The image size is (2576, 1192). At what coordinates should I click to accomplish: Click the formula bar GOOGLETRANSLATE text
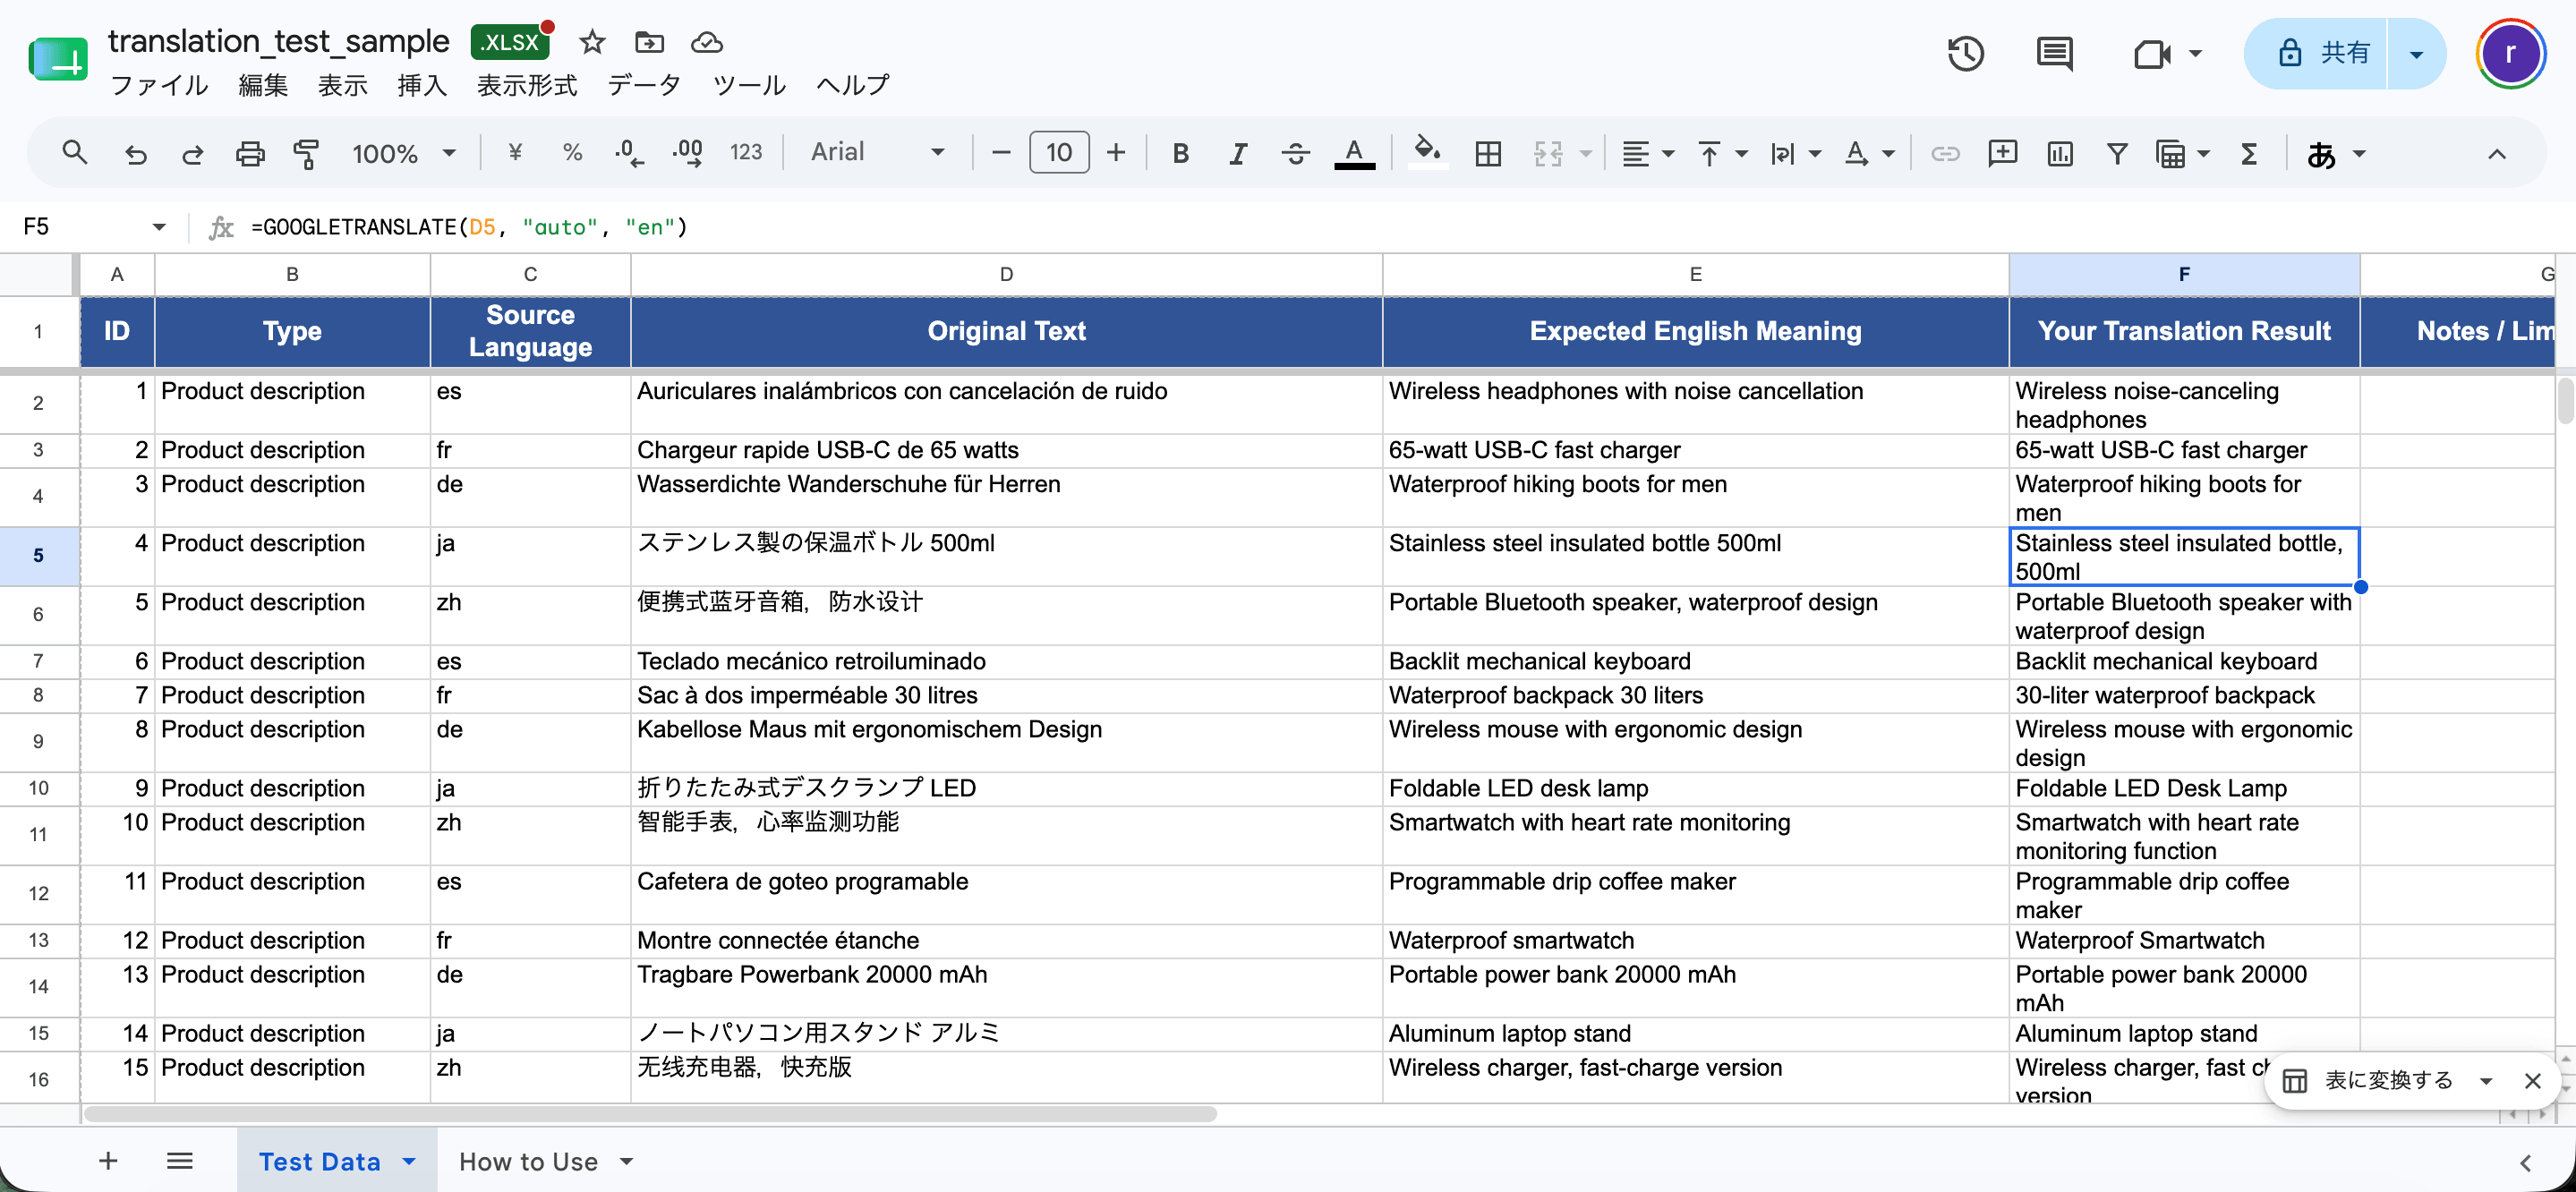click(x=469, y=227)
